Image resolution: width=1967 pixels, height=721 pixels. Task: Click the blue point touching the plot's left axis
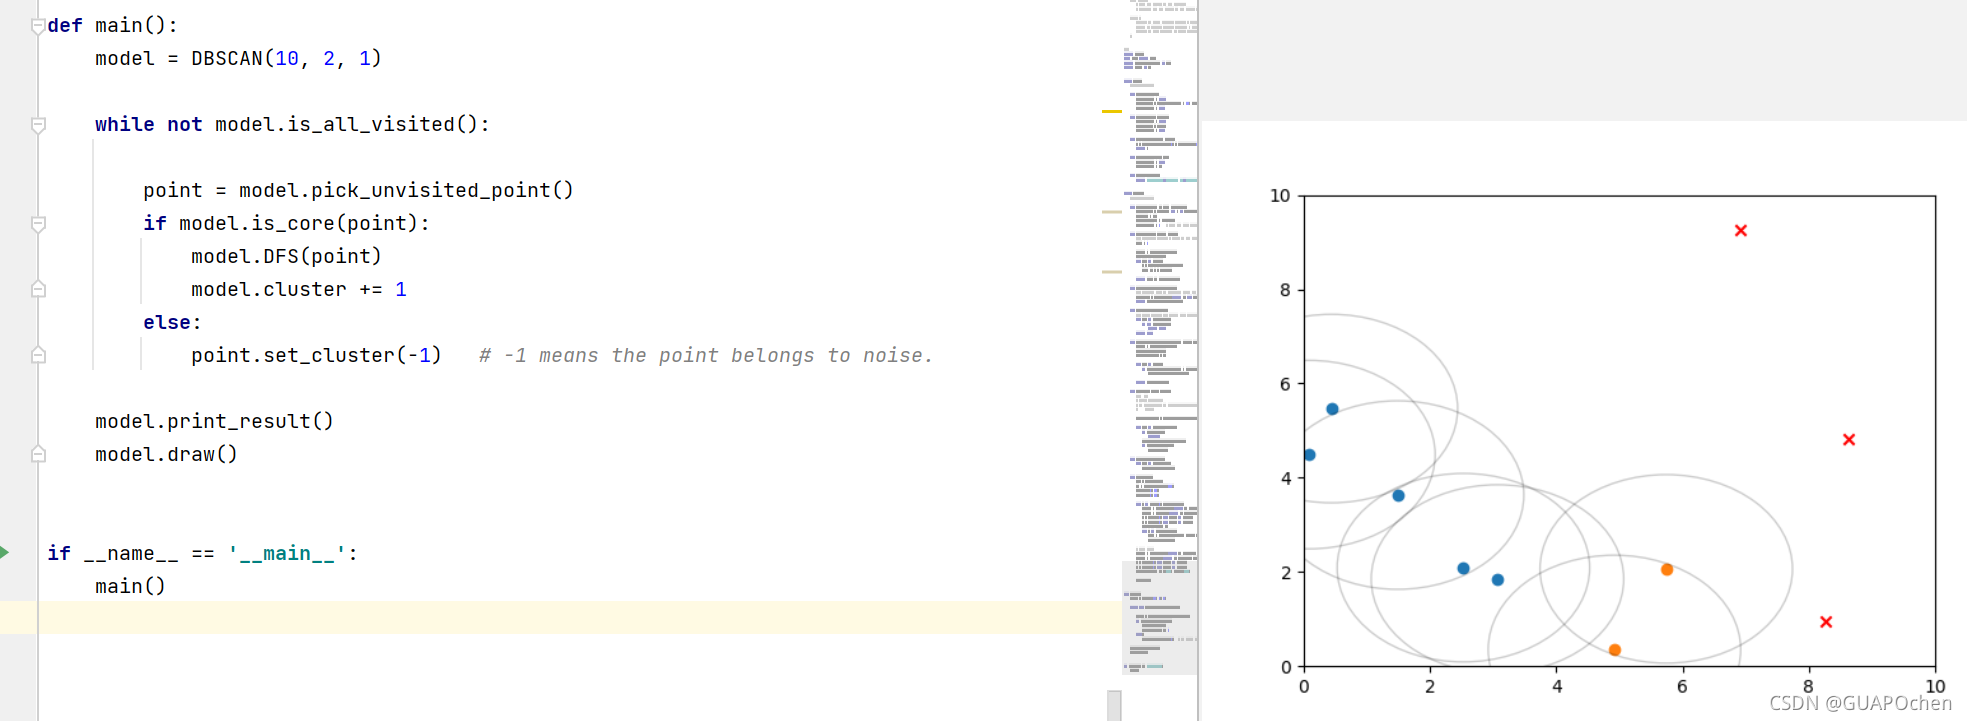coord(1309,455)
